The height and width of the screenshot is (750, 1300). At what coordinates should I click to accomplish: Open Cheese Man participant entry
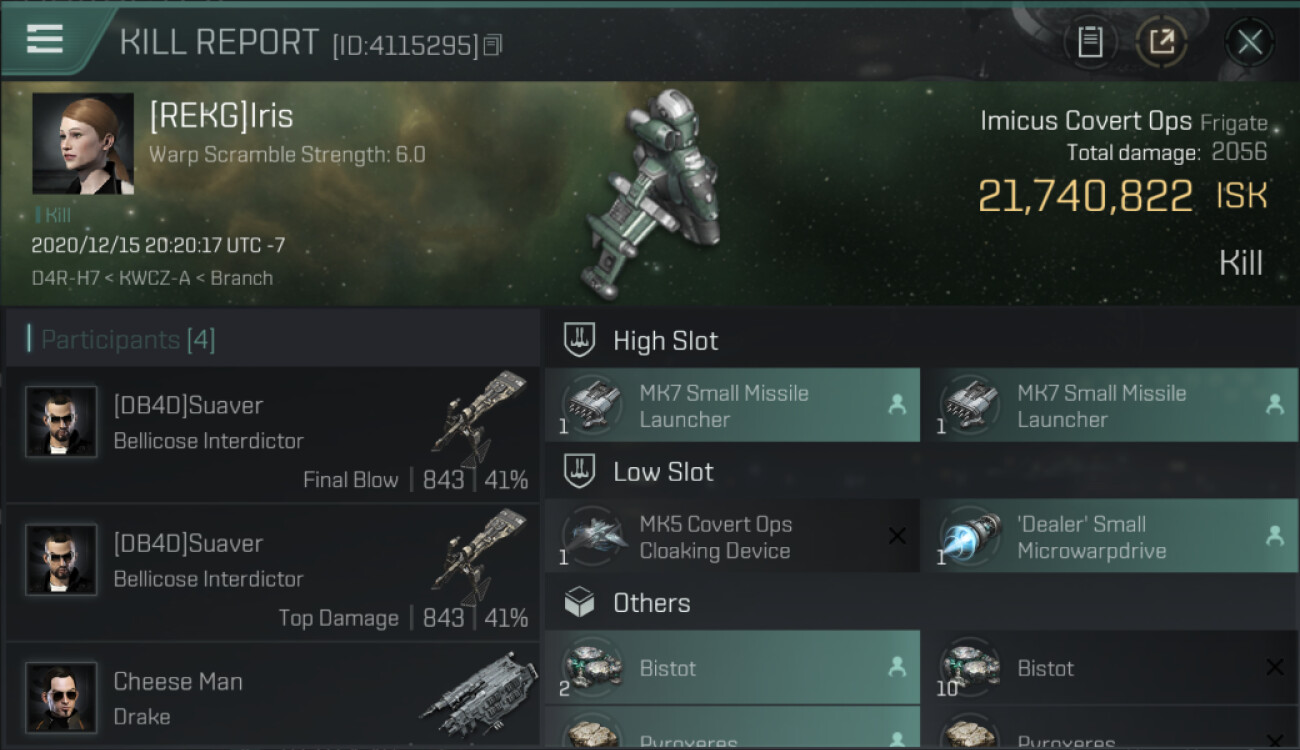(x=273, y=696)
